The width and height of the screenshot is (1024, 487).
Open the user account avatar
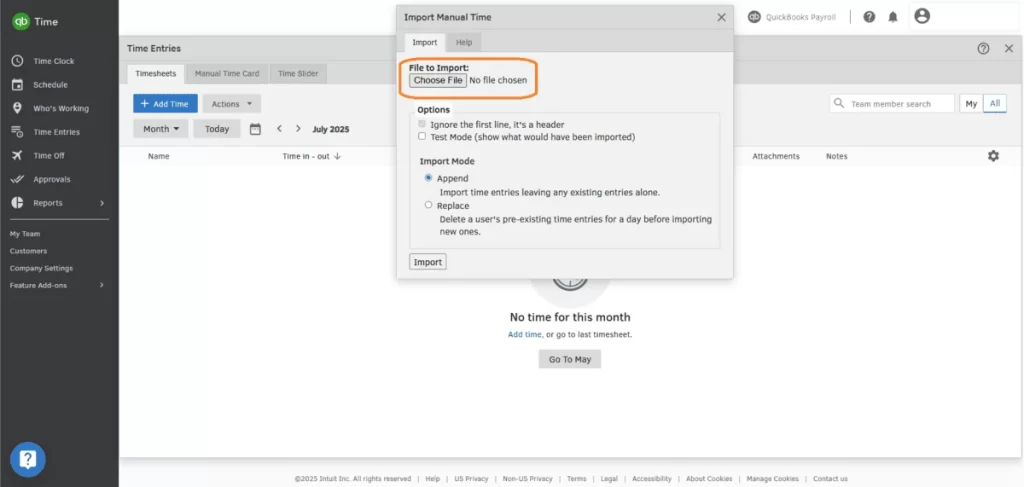(922, 16)
